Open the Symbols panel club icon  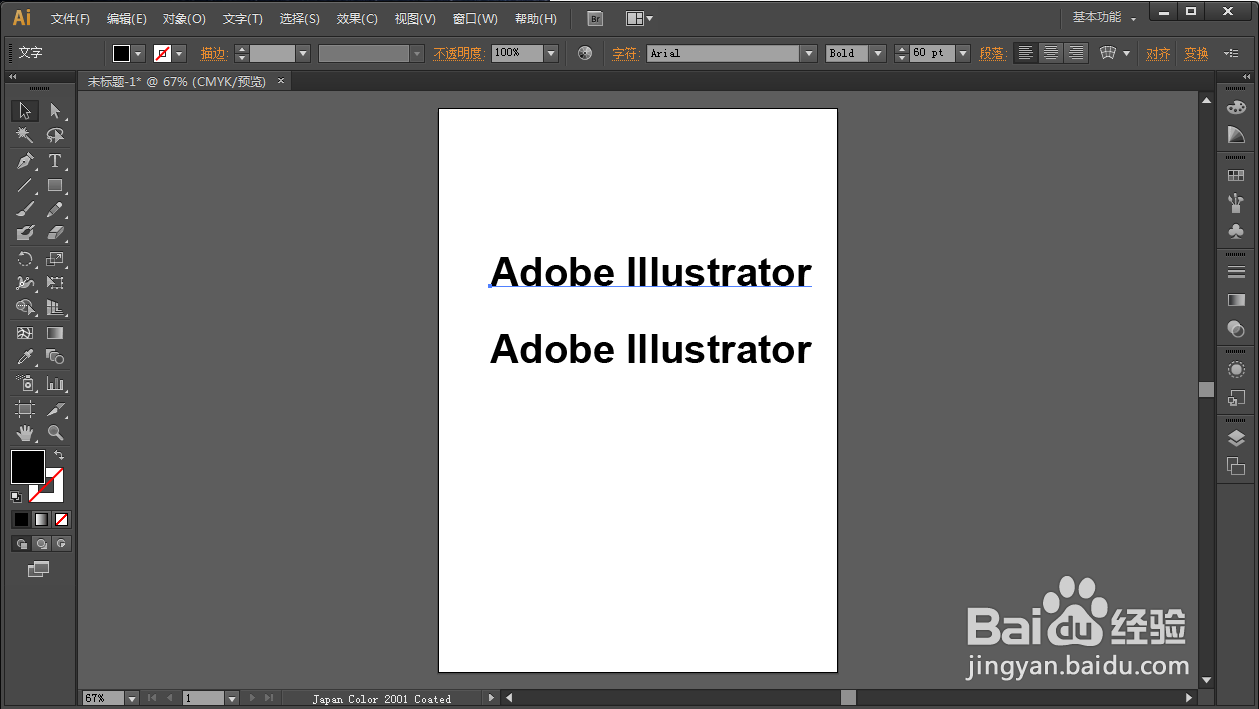(1236, 231)
